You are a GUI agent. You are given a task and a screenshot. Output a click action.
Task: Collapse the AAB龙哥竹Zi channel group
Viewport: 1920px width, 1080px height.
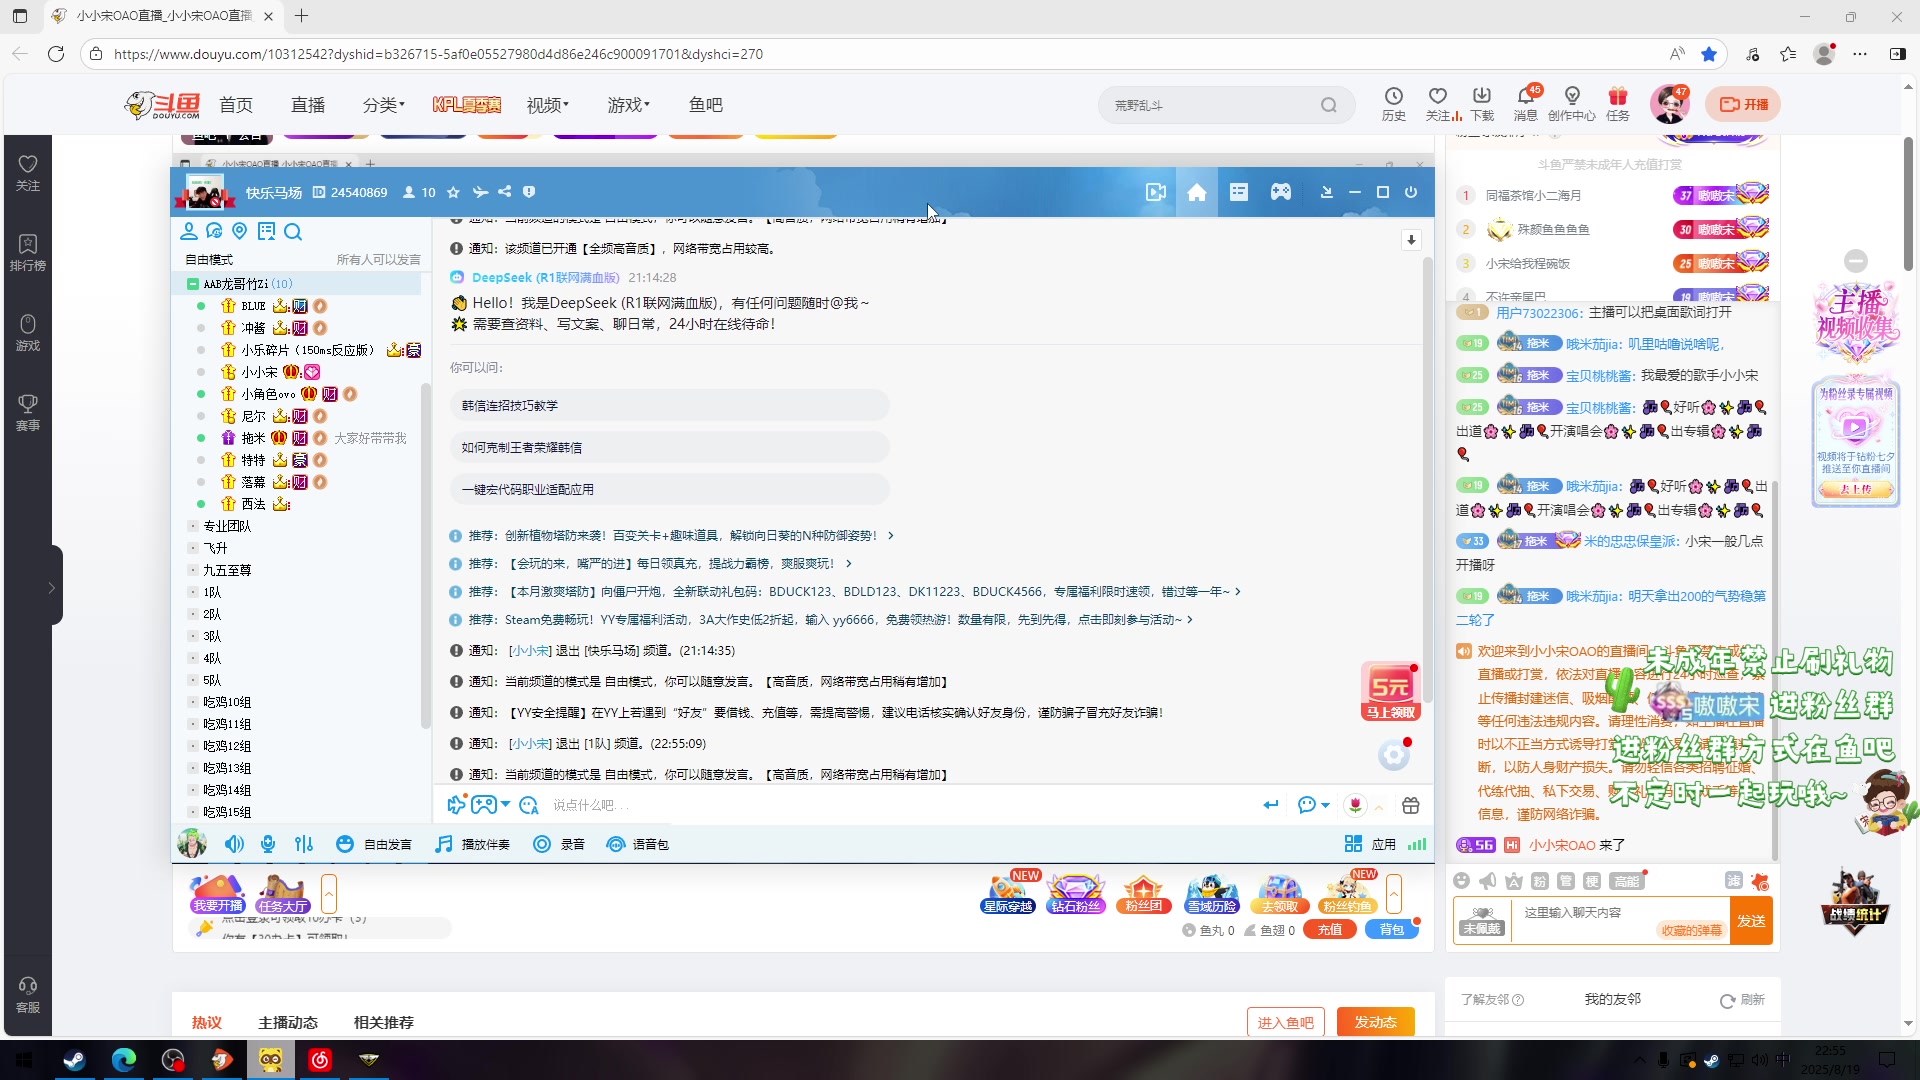coord(193,284)
